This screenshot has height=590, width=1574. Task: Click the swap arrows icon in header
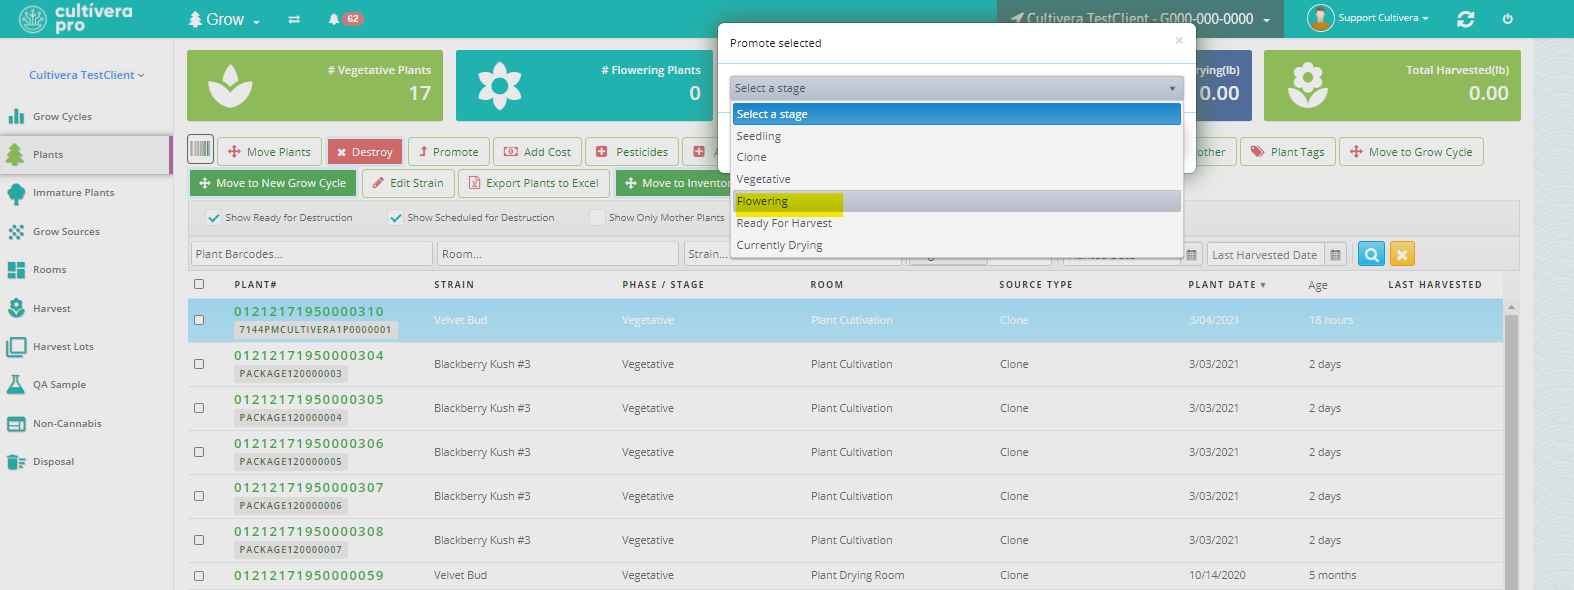coord(294,19)
